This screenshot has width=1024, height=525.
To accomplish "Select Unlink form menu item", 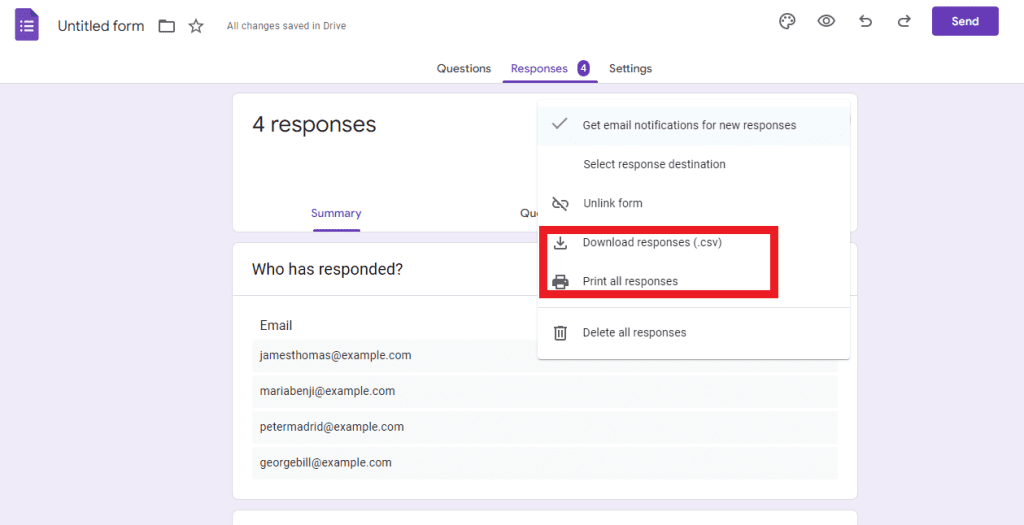I will click(694, 204).
